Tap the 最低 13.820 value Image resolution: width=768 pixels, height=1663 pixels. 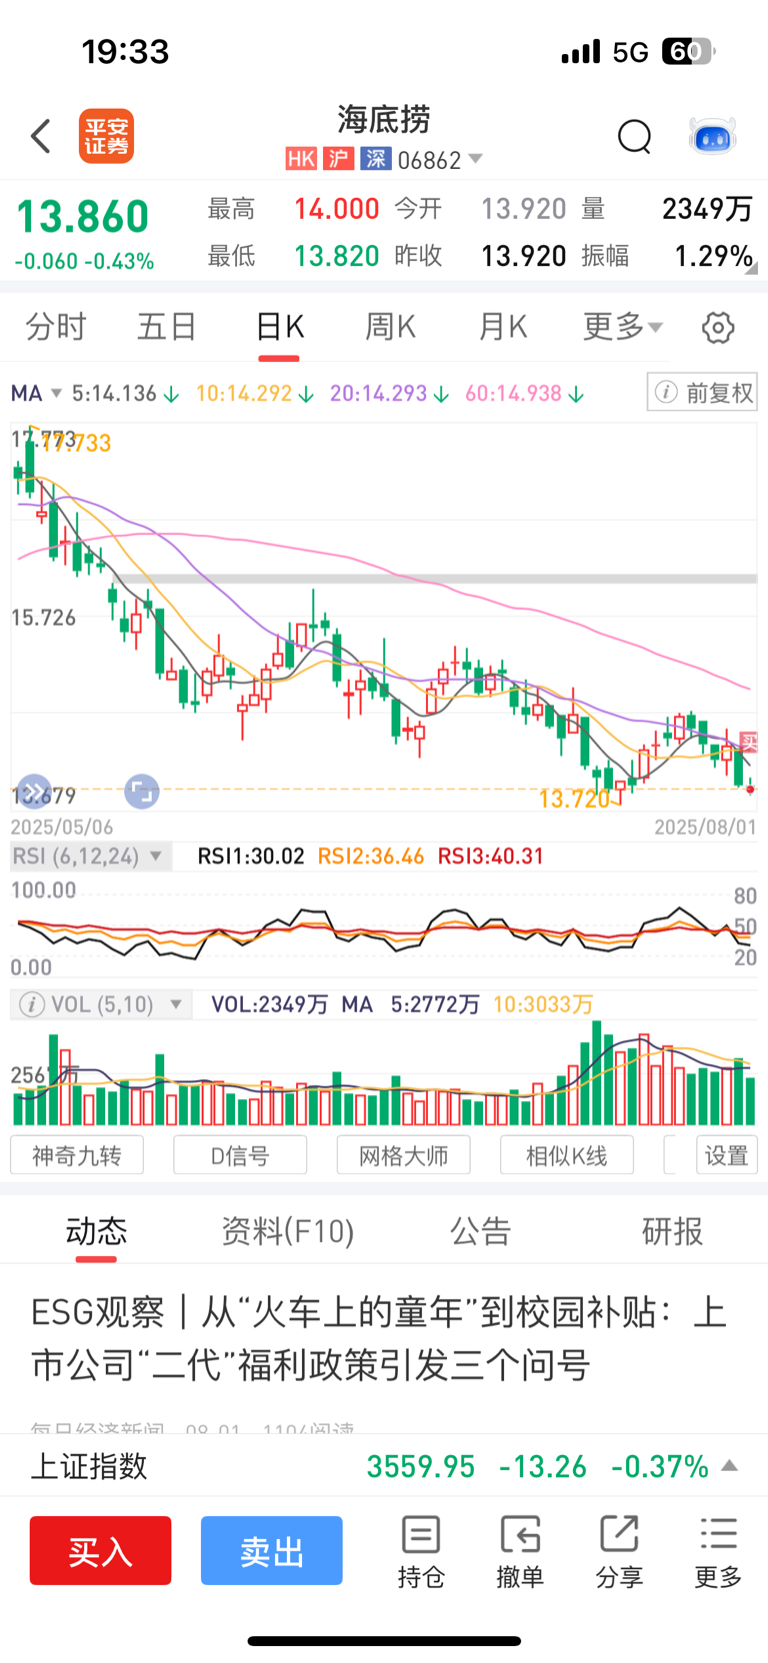pyautogui.click(x=336, y=256)
